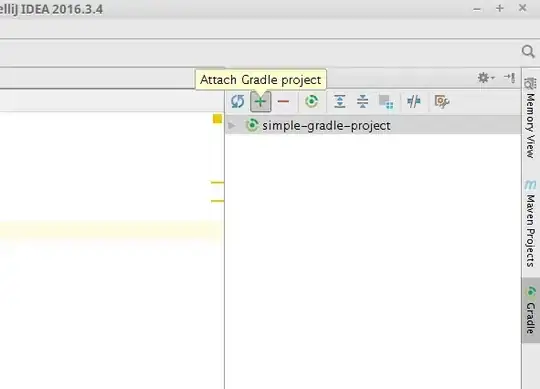Click Execute Gradle Task icon
540x389 pixels.
(x=312, y=102)
